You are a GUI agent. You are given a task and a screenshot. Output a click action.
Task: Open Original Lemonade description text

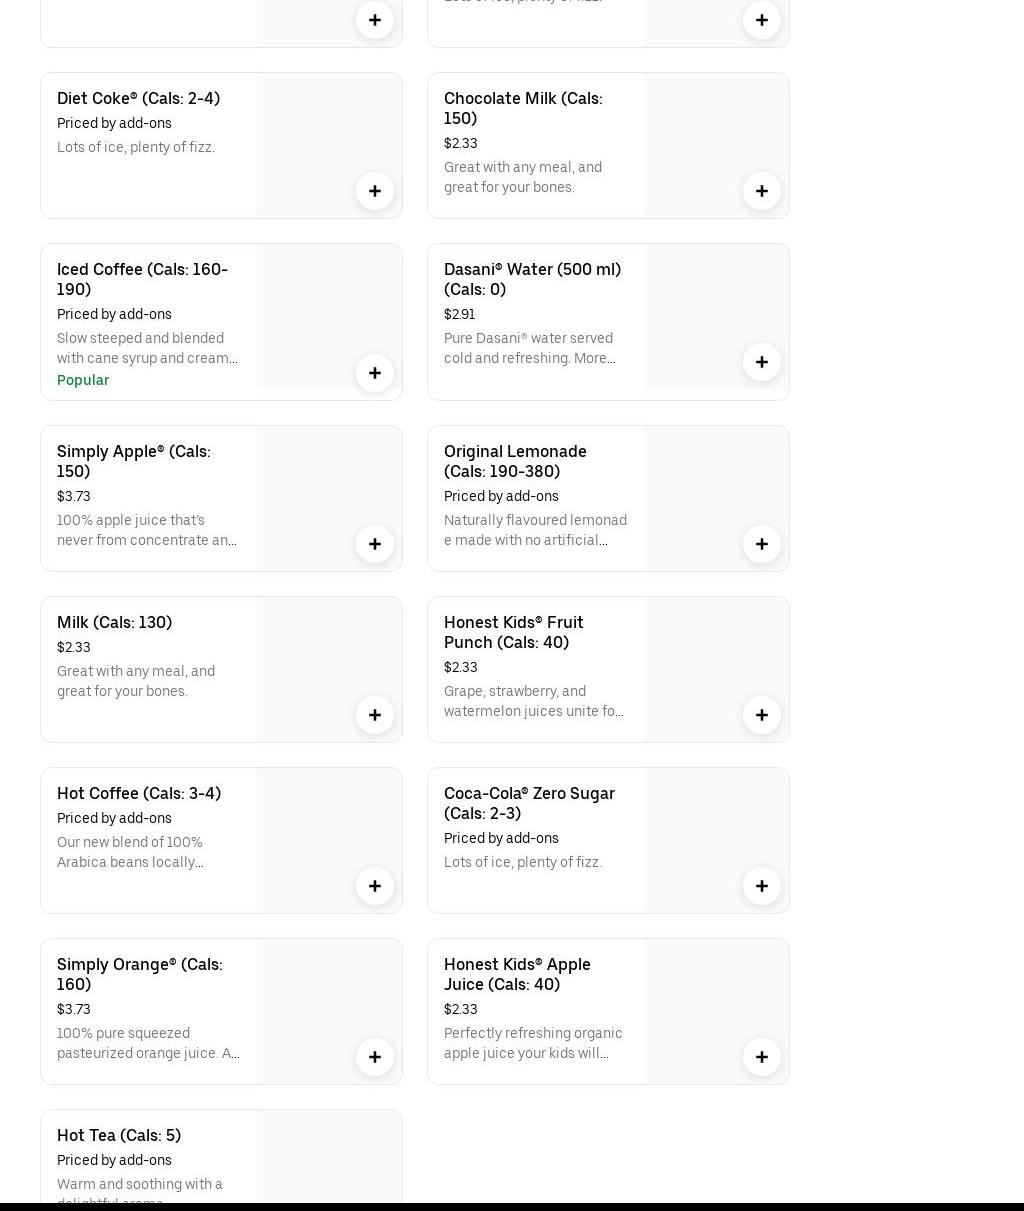click(535, 530)
